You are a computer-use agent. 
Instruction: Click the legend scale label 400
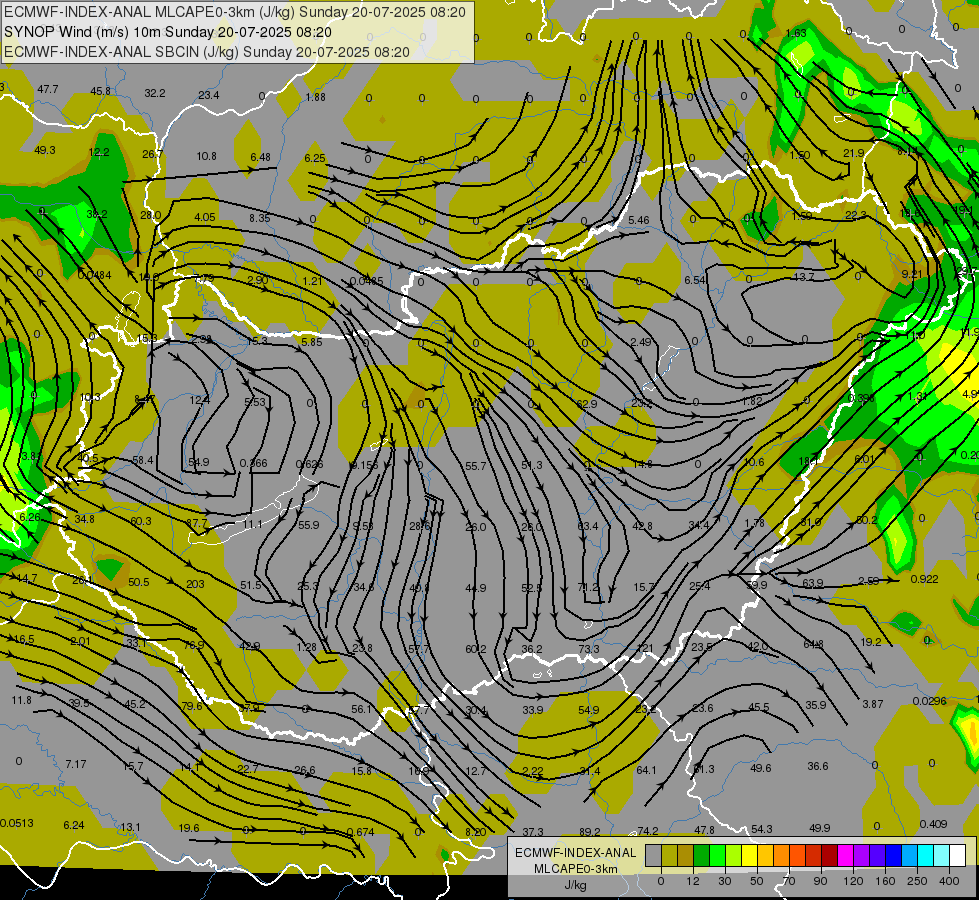pyautogui.click(x=949, y=881)
